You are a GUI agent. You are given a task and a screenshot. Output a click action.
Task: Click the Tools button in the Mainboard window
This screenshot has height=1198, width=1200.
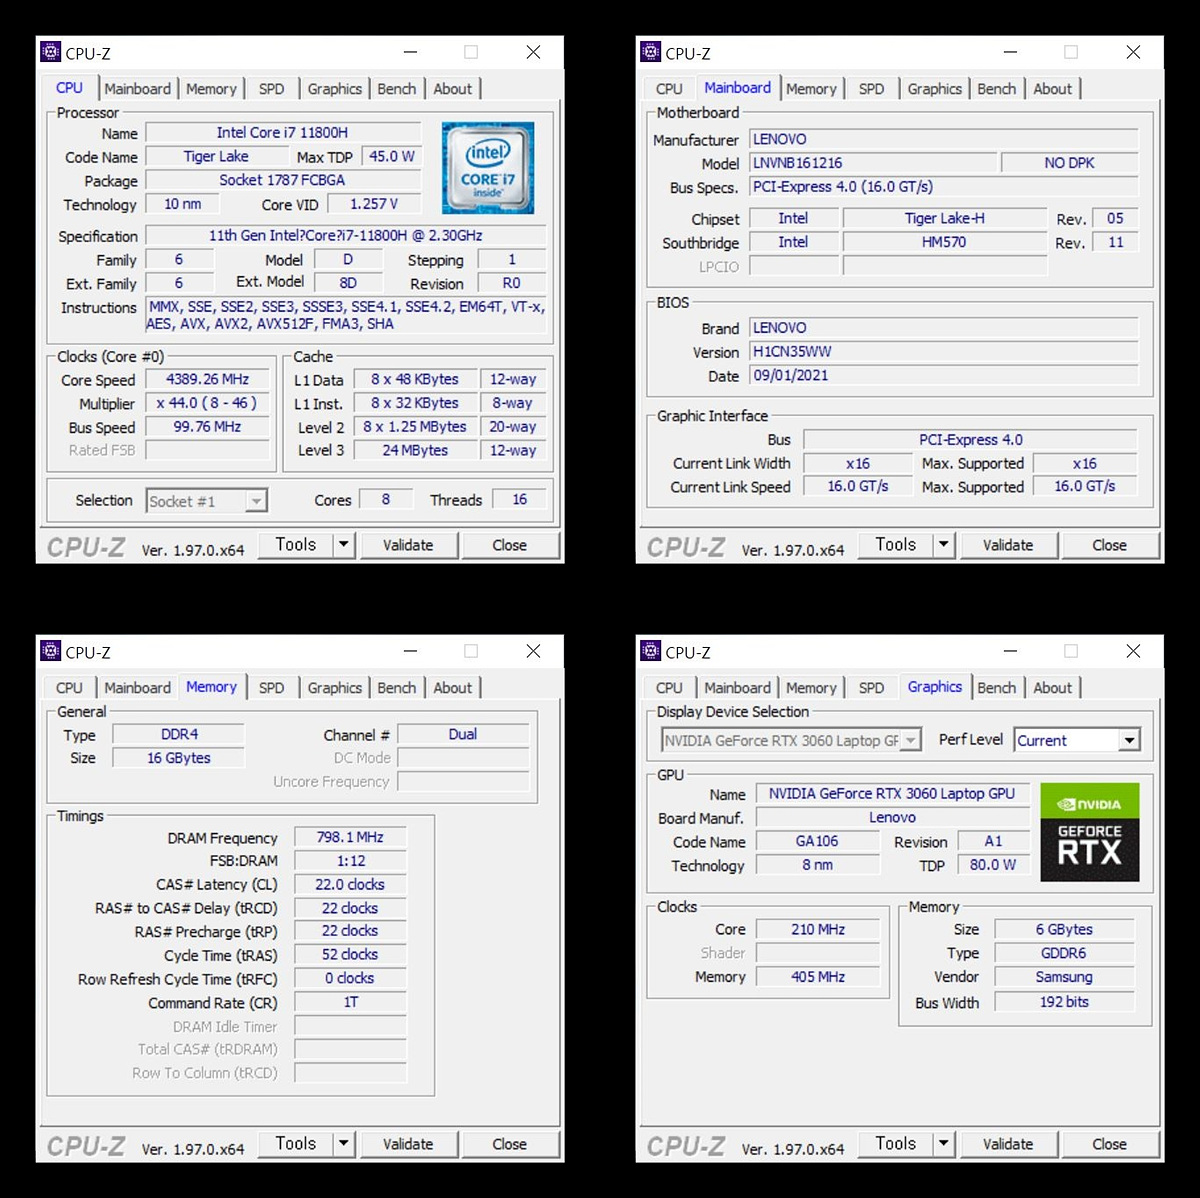tap(896, 545)
